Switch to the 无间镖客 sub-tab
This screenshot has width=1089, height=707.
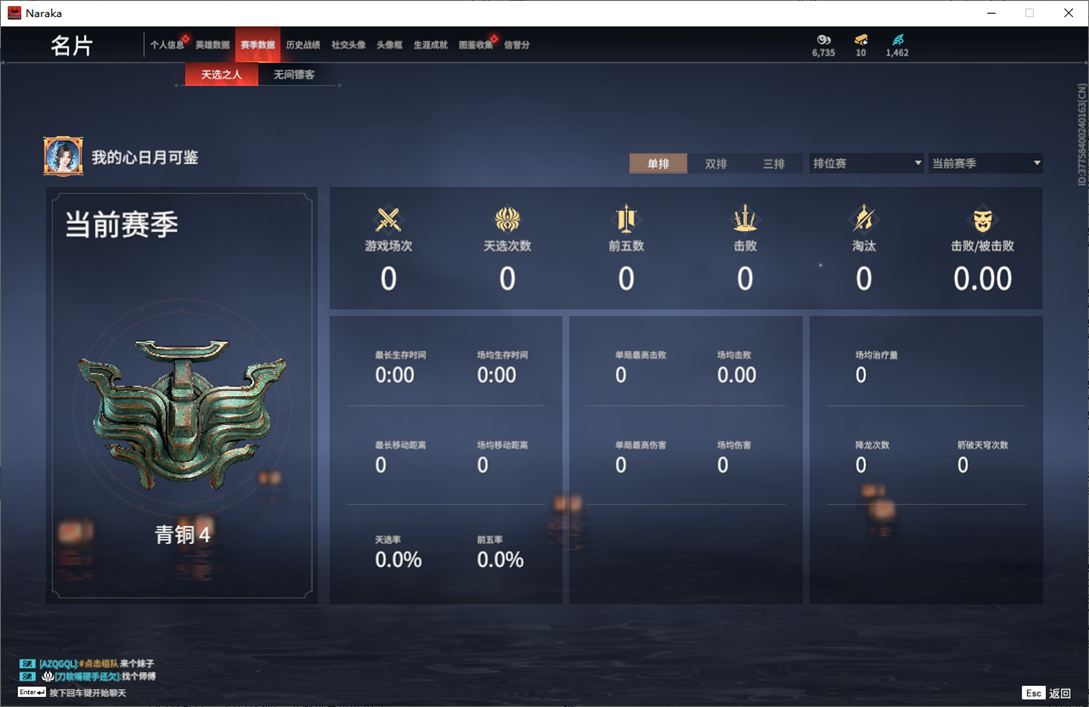pos(294,74)
